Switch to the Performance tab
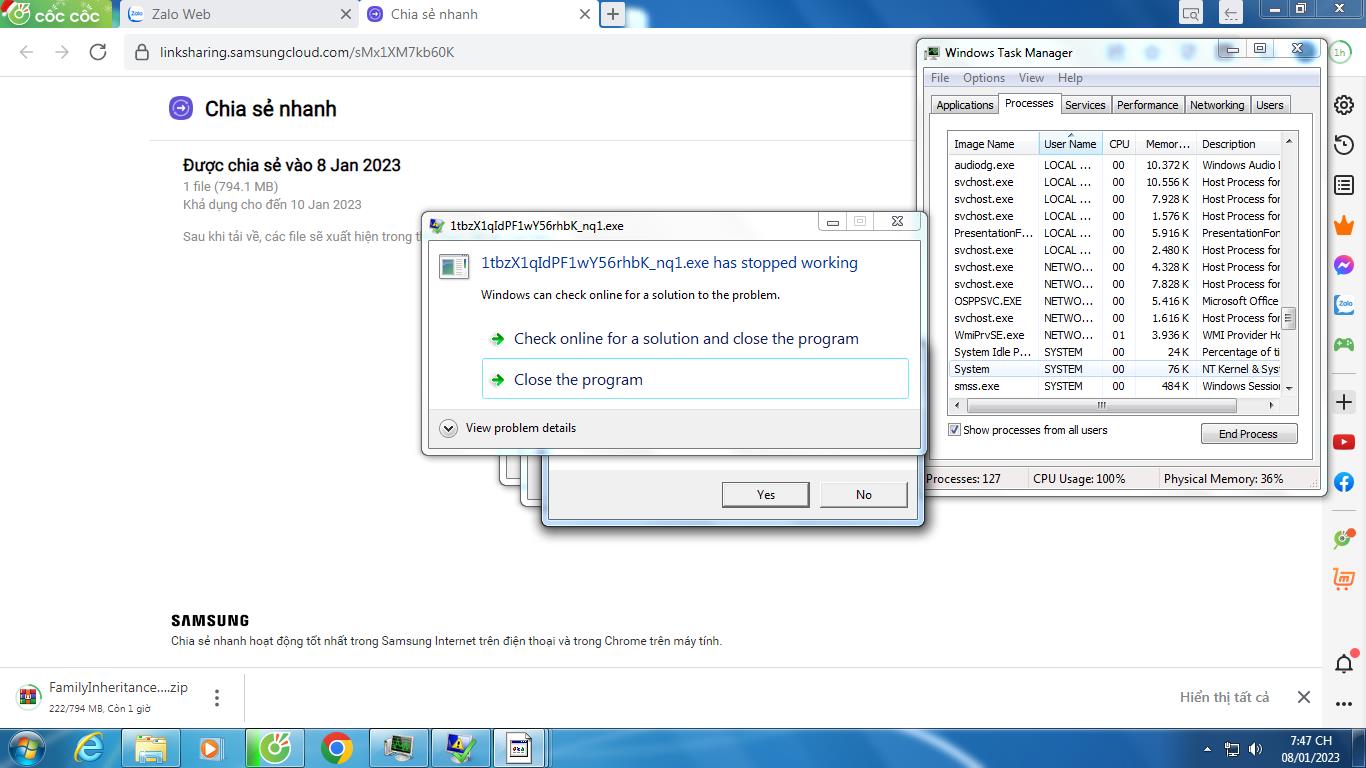This screenshot has width=1366, height=768. (1147, 105)
